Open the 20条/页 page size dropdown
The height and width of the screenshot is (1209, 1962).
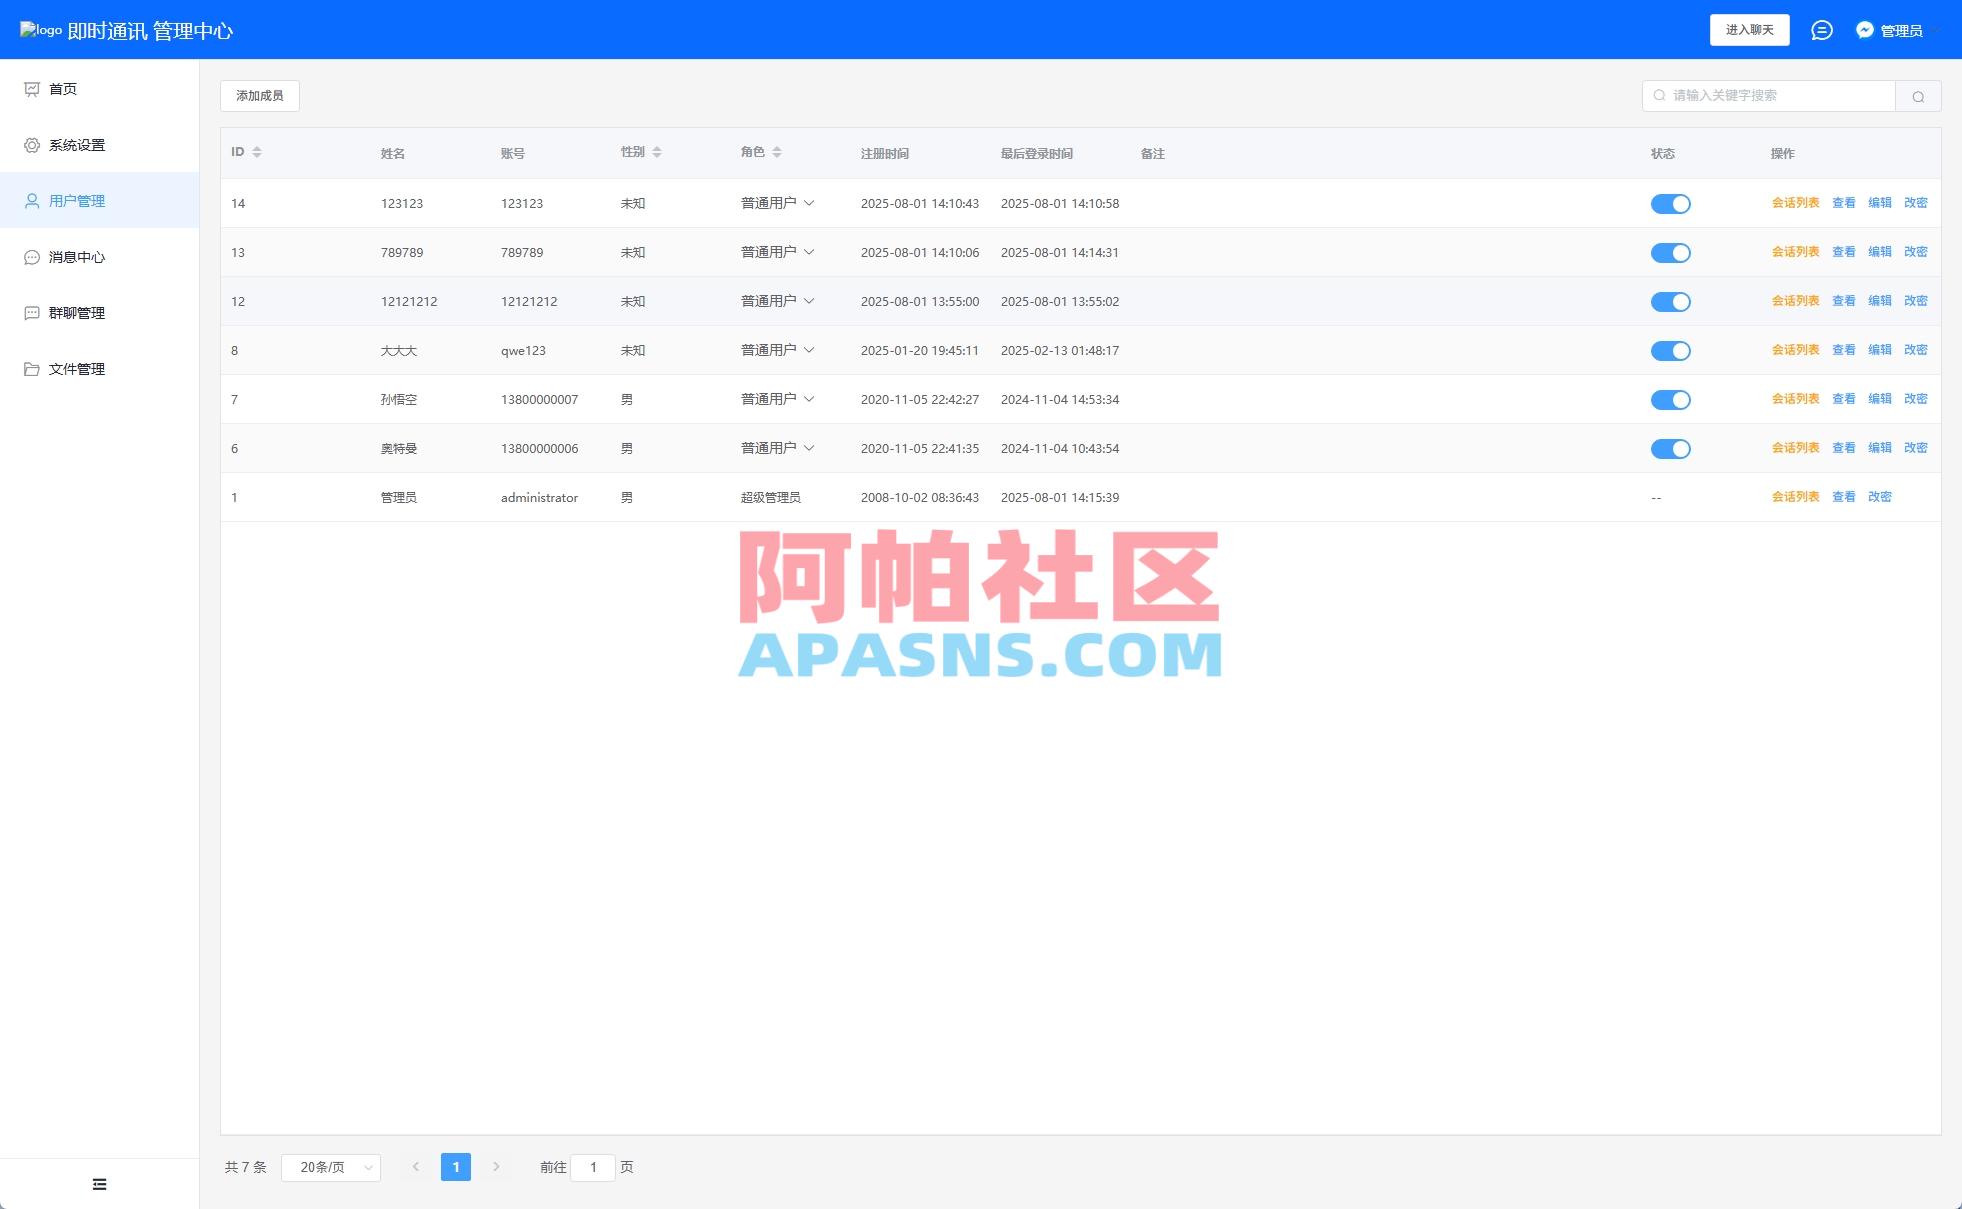click(330, 1166)
